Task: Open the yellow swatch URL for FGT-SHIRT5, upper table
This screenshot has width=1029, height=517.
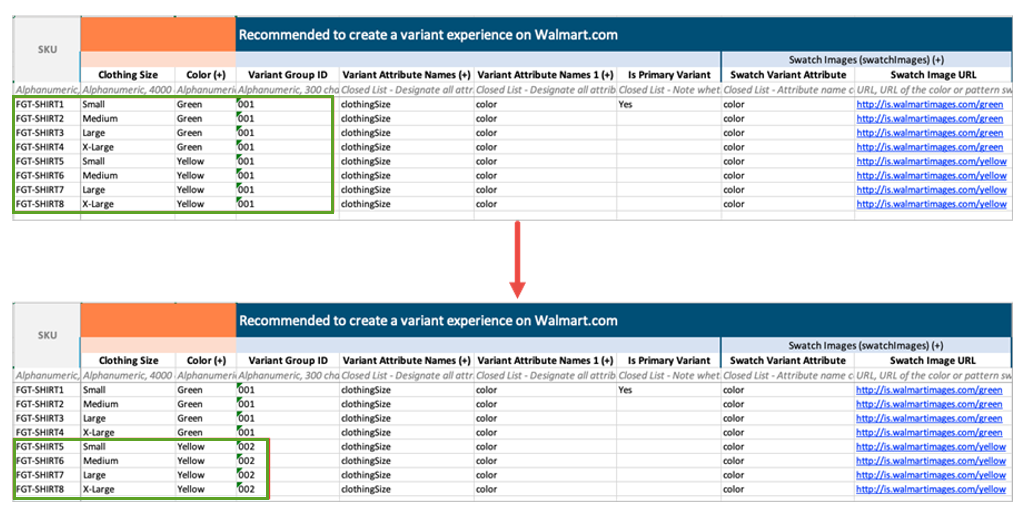Action: [931, 161]
